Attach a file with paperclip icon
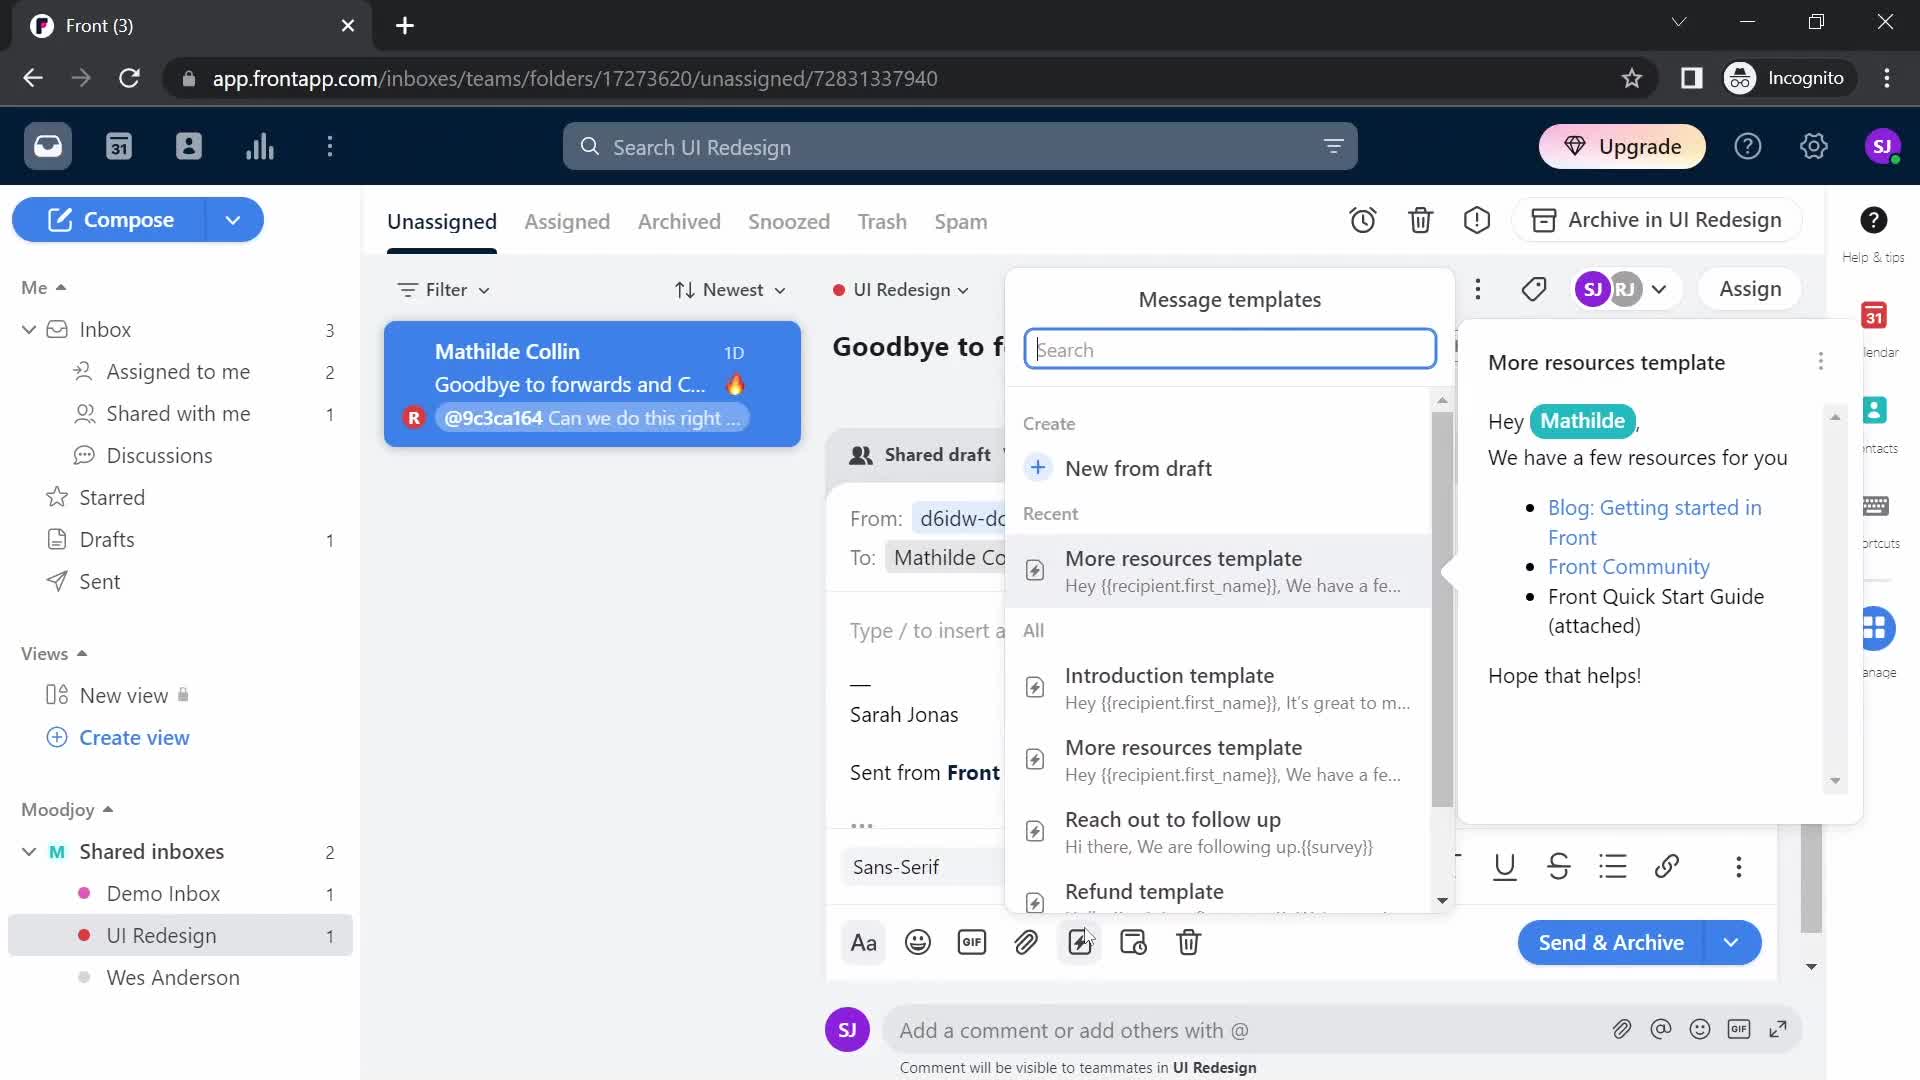This screenshot has height=1080, width=1920. [x=1026, y=943]
